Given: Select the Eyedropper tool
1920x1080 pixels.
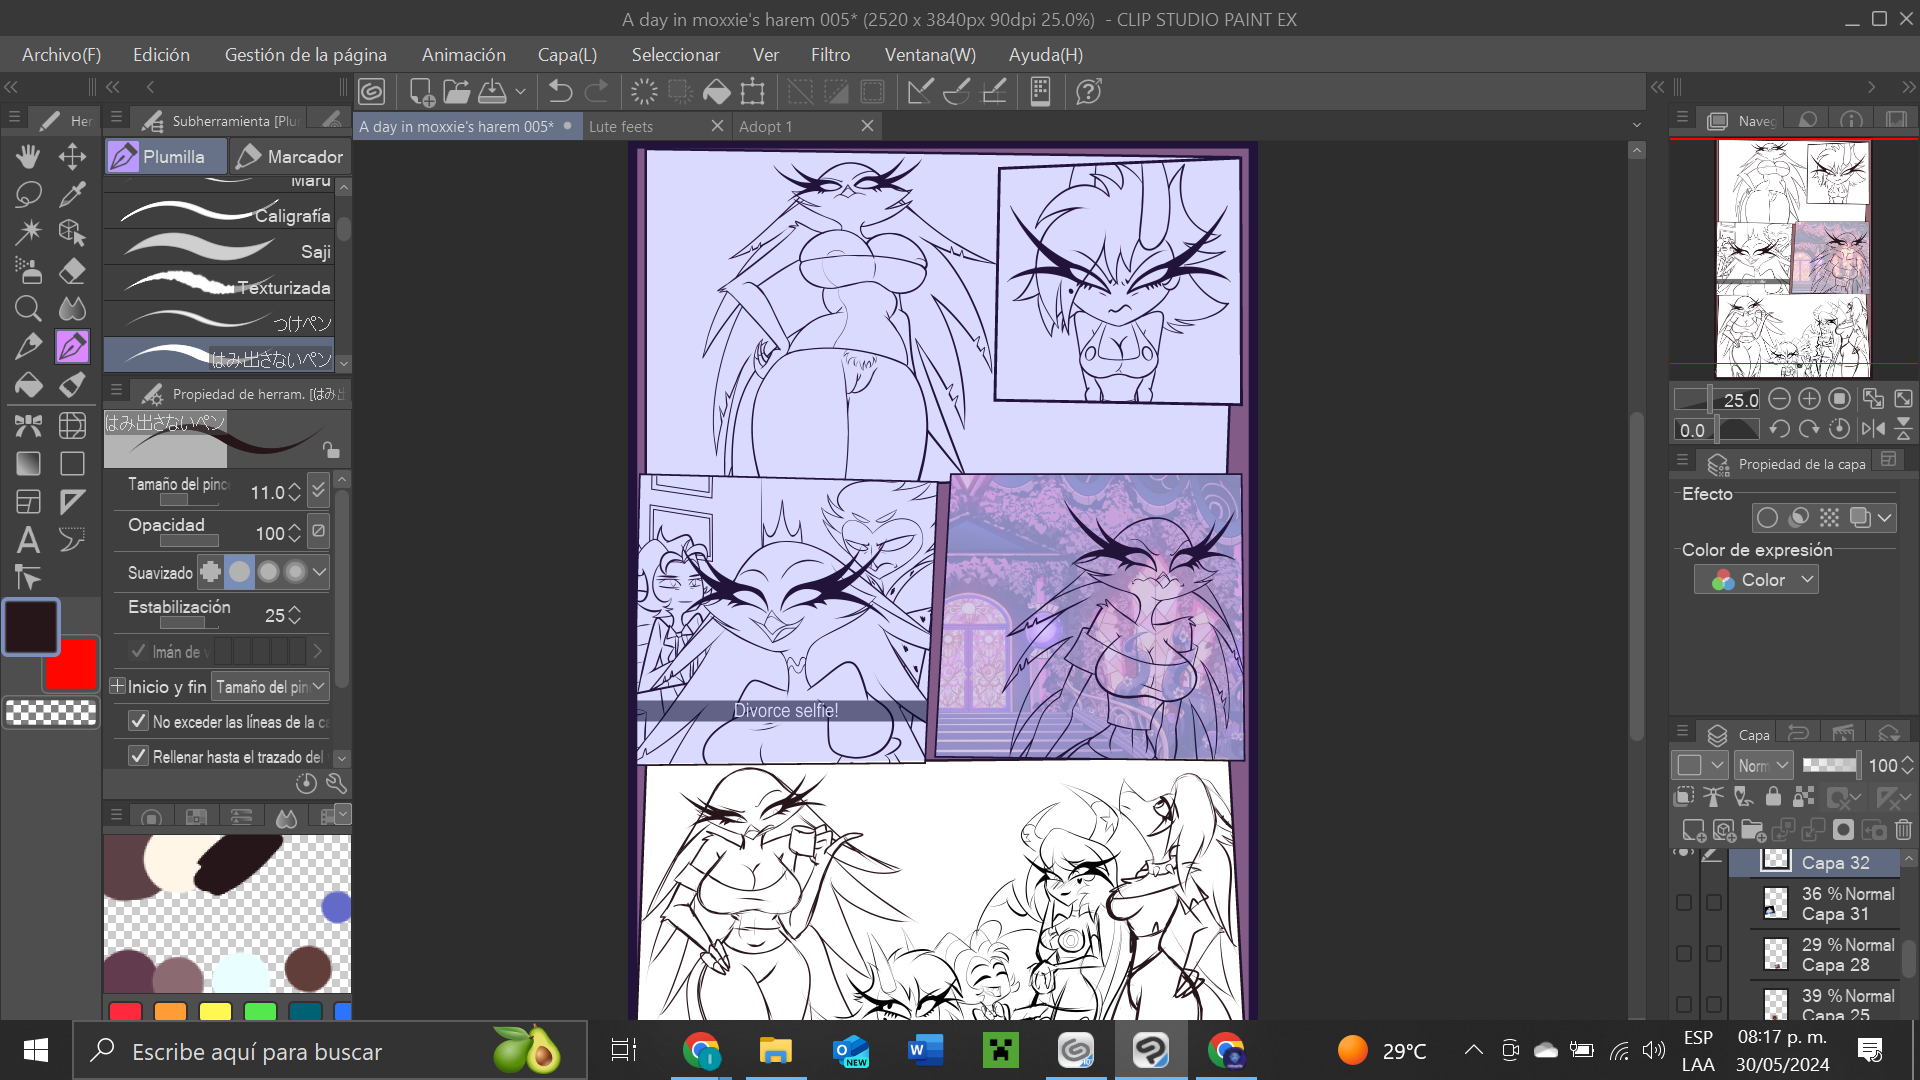Looking at the screenshot, I should (72, 194).
